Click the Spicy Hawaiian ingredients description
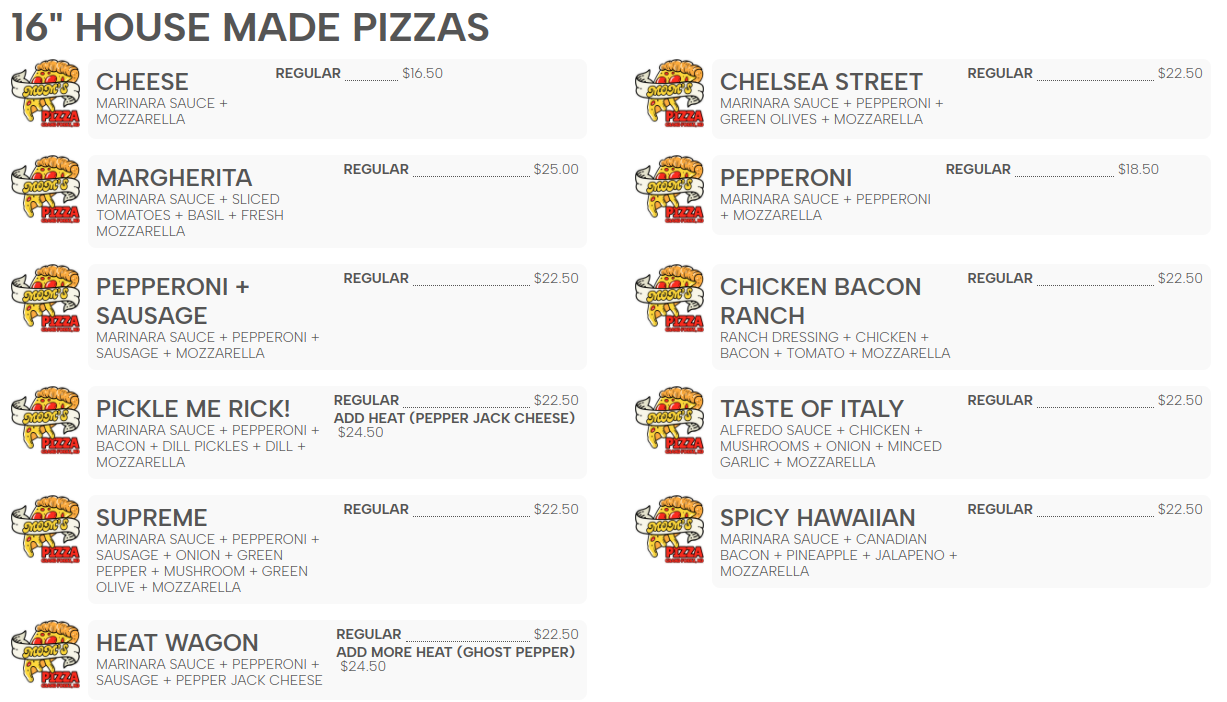This screenshot has width=1227, height=702. click(x=838, y=555)
